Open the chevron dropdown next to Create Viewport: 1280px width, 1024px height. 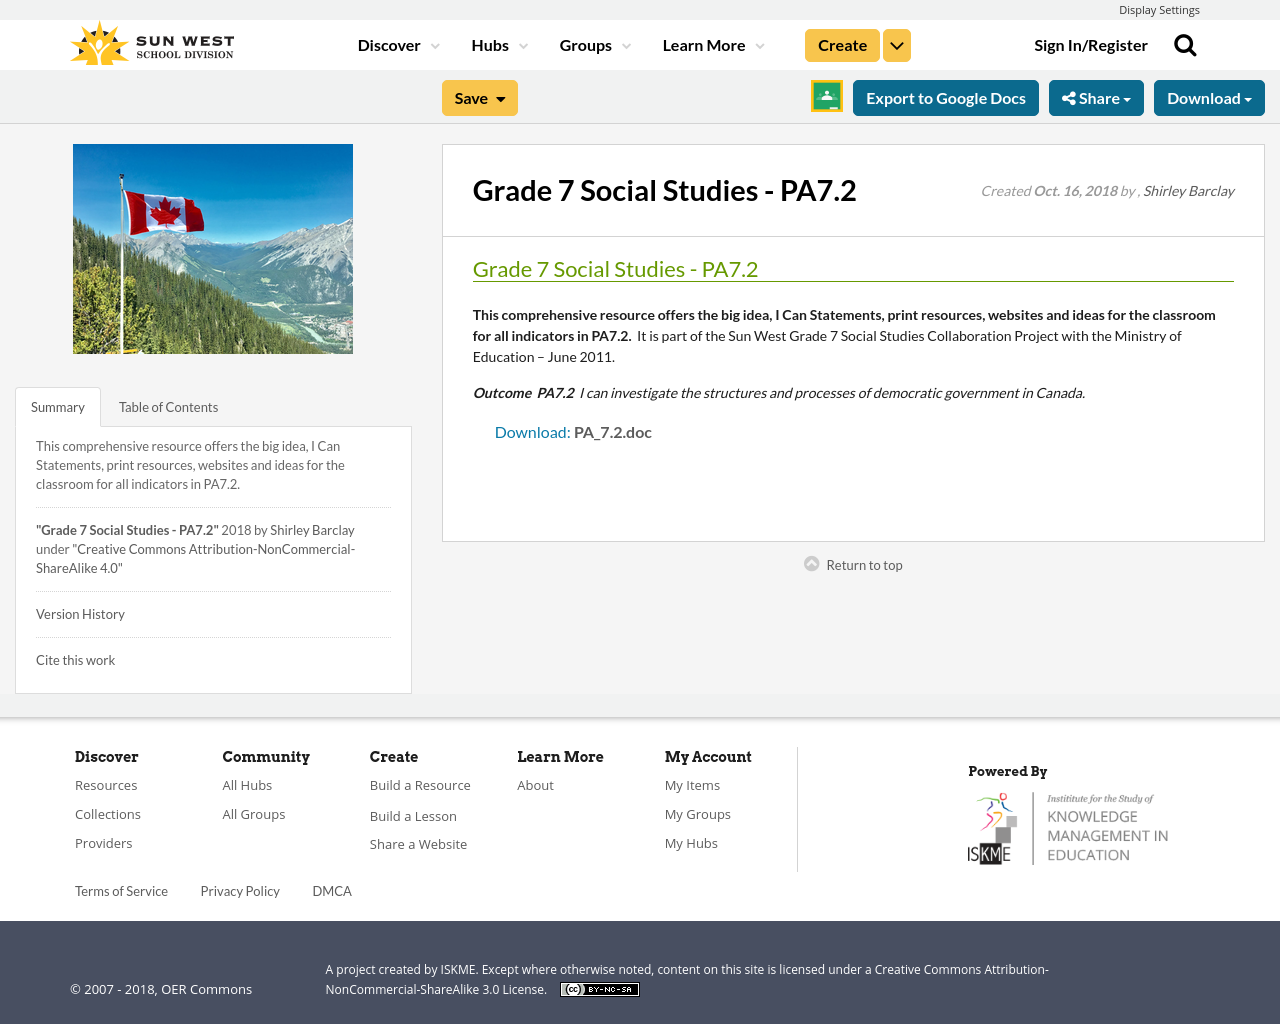tap(896, 43)
